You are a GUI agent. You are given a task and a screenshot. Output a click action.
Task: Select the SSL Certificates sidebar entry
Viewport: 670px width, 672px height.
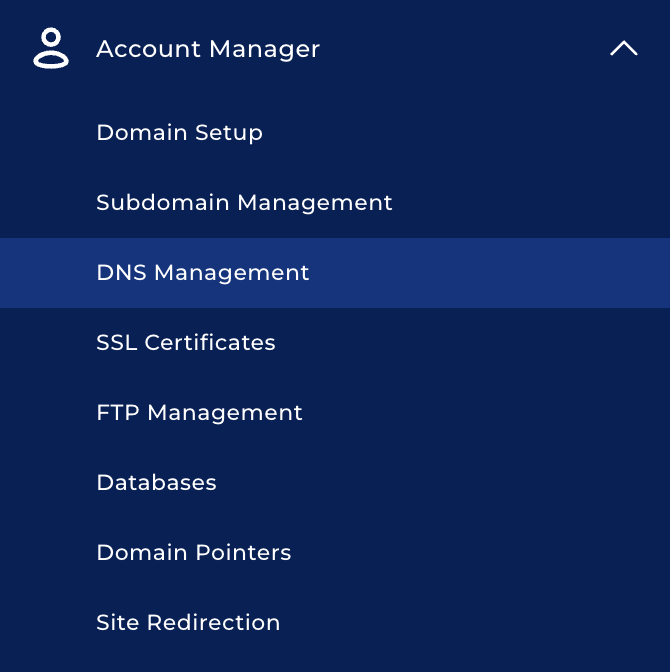(x=186, y=342)
